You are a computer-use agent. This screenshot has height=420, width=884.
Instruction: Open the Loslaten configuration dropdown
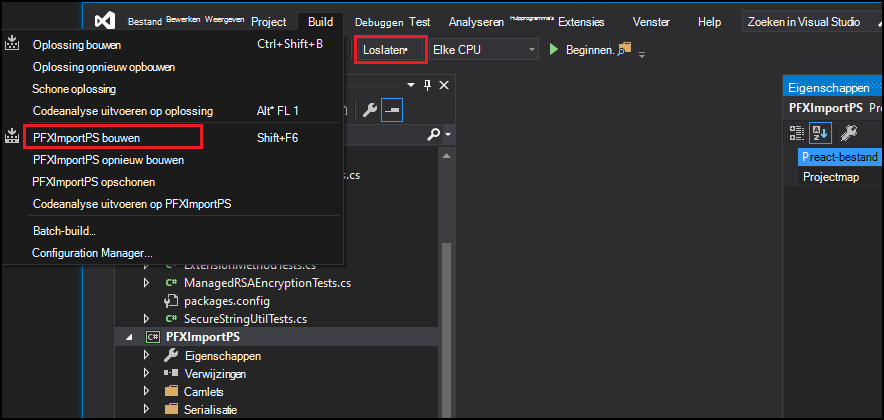tap(390, 50)
